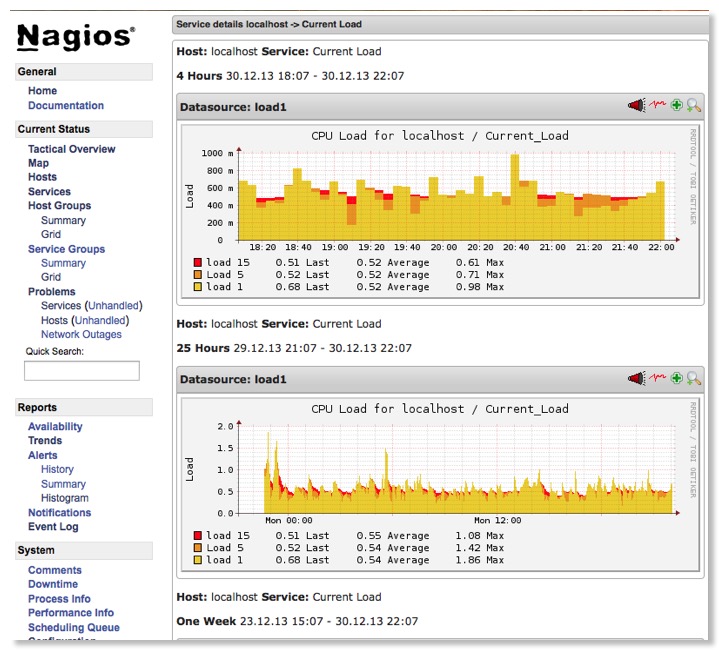Open the Map view
The image size is (719, 650).
(x=39, y=163)
